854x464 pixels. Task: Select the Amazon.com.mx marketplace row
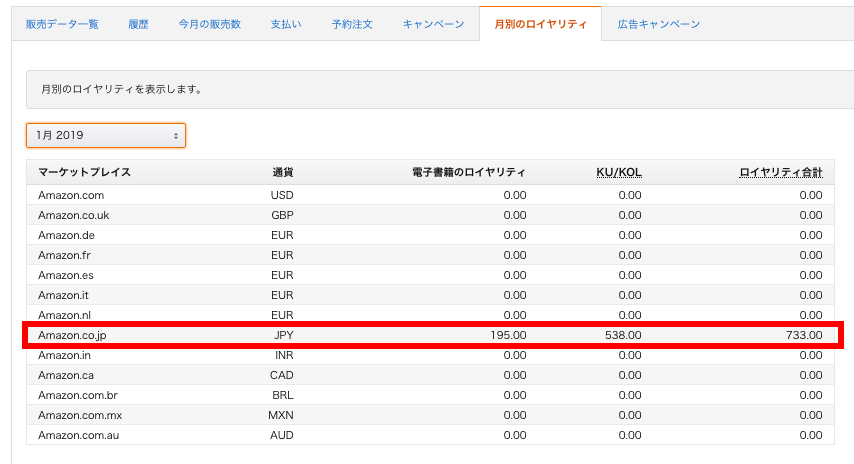point(430,415)
